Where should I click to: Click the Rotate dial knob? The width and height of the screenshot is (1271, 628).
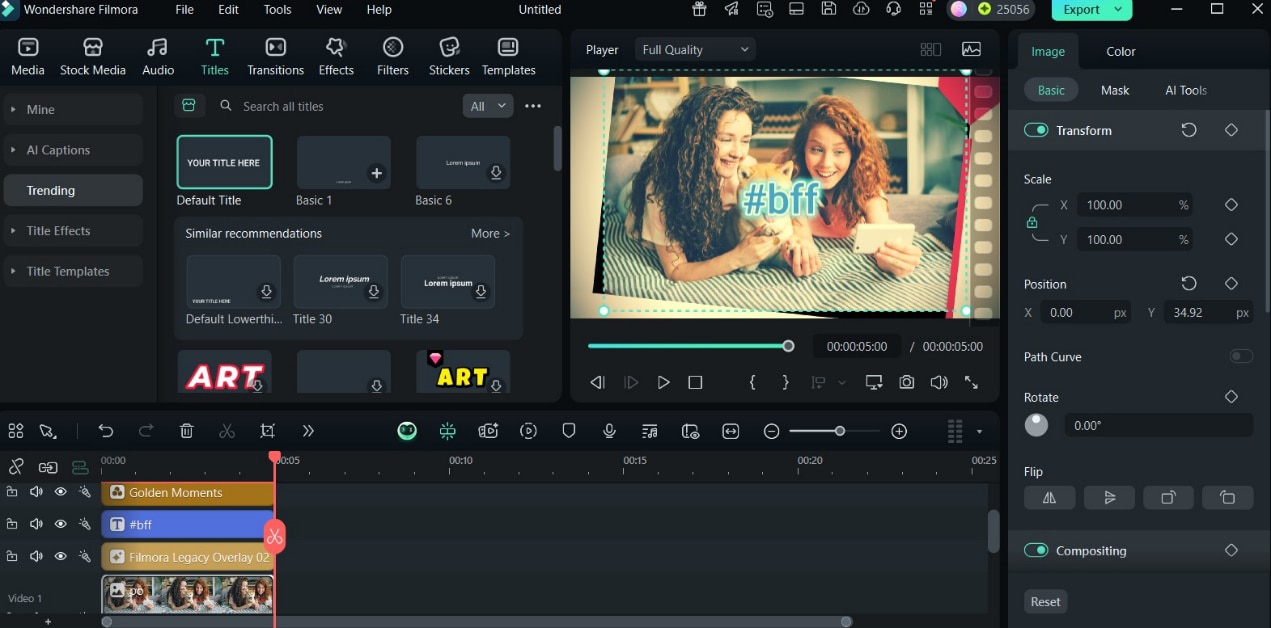(x=1037, y=425)
